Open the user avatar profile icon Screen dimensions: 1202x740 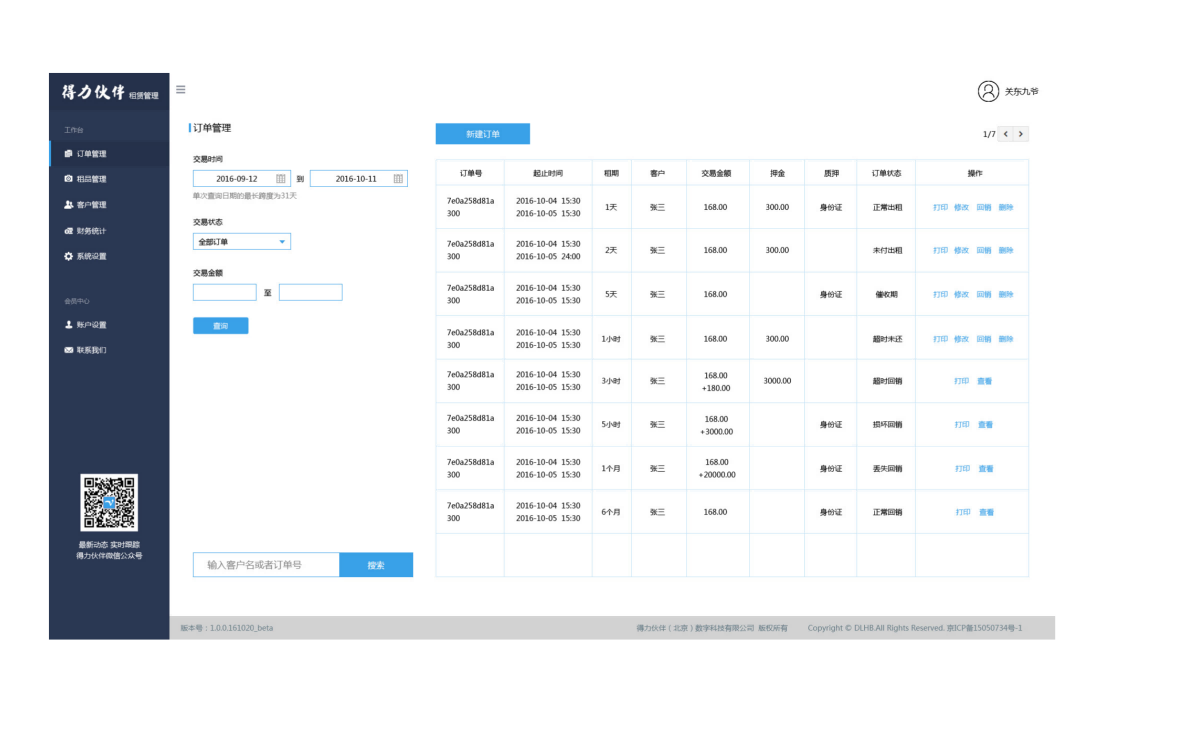tap(988, 91)
